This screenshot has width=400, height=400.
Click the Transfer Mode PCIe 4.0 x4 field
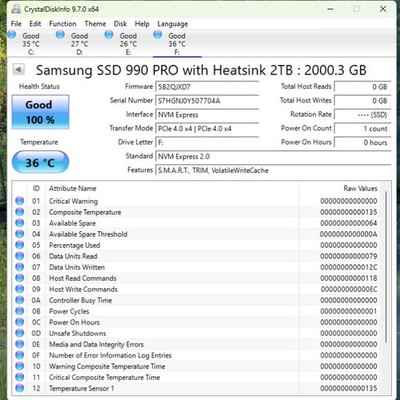[x=207, y=129]
